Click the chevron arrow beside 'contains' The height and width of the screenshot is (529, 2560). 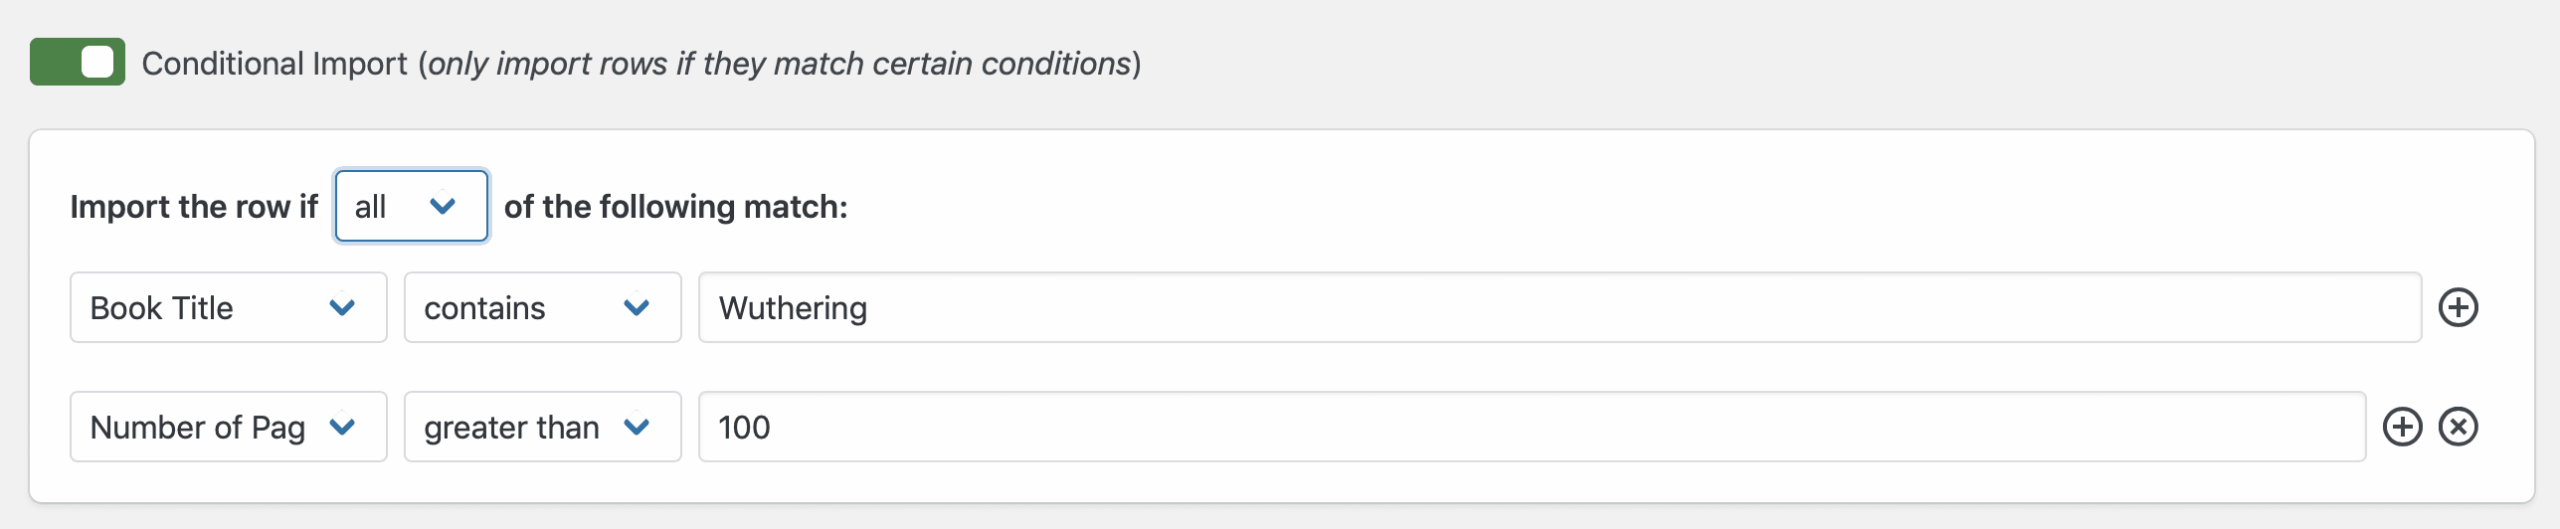point(636,307)
